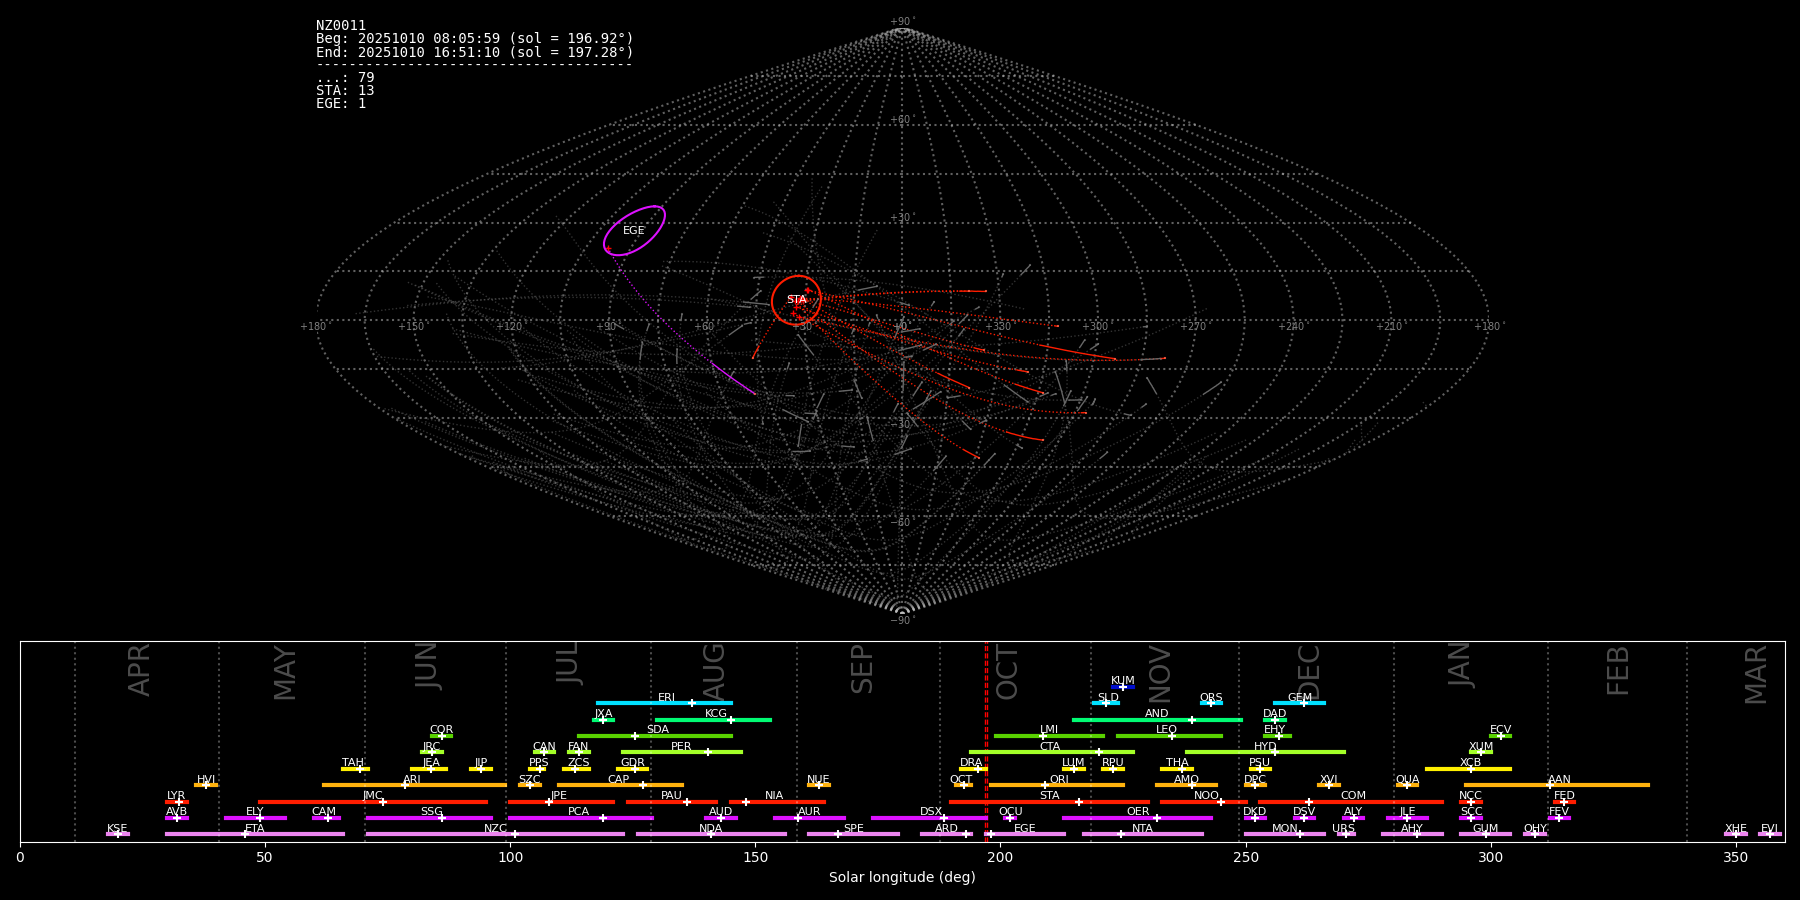Click the LYR shower label
This screenshot has width=1800, height=900.
click(x=176, y=795)
